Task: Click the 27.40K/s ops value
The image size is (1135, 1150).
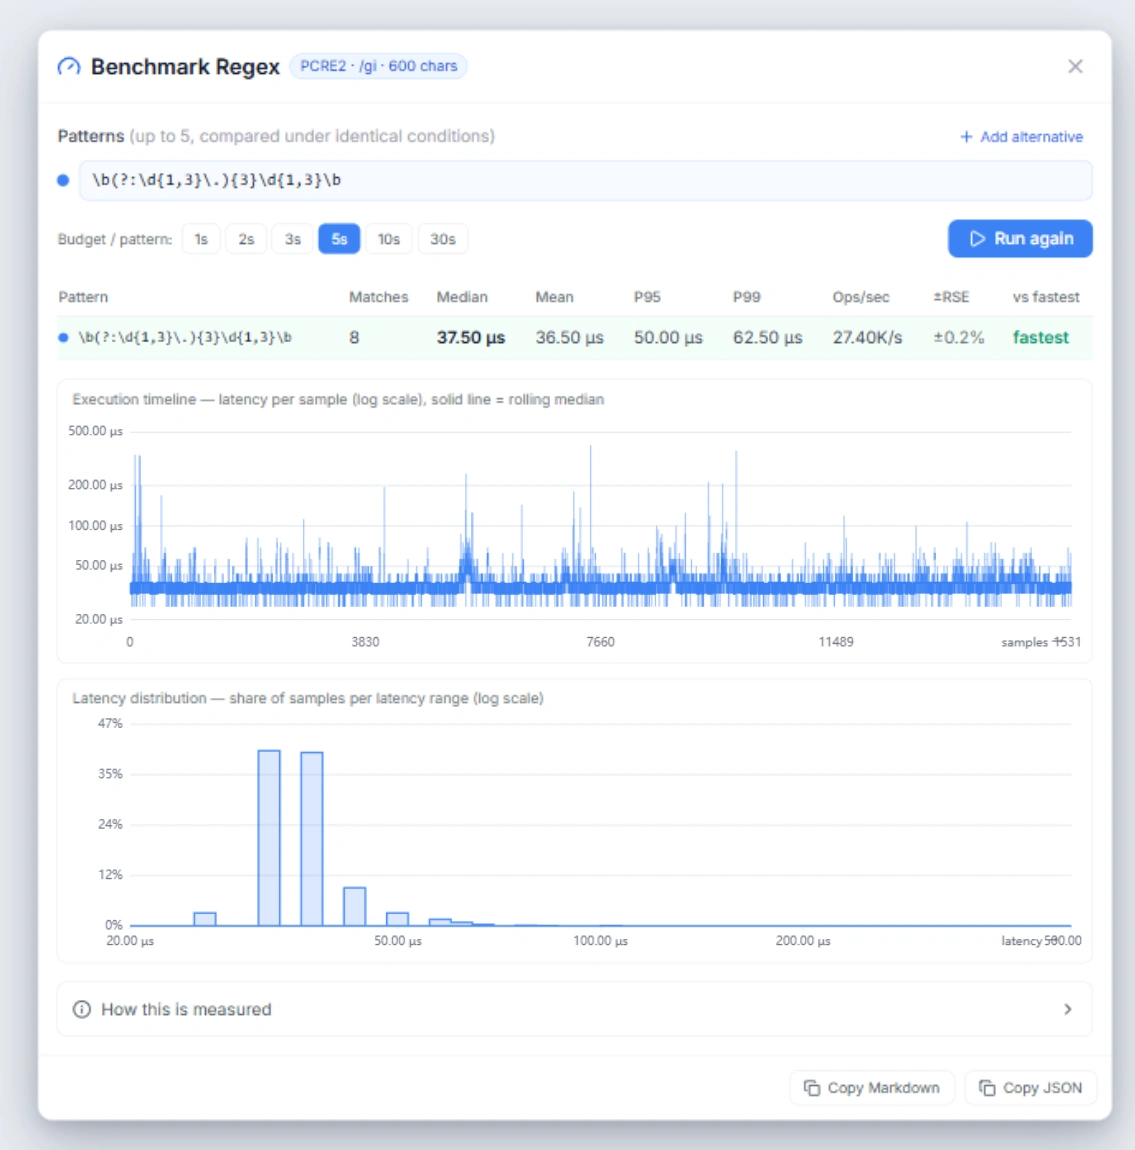Action: [x=867, y=338]
